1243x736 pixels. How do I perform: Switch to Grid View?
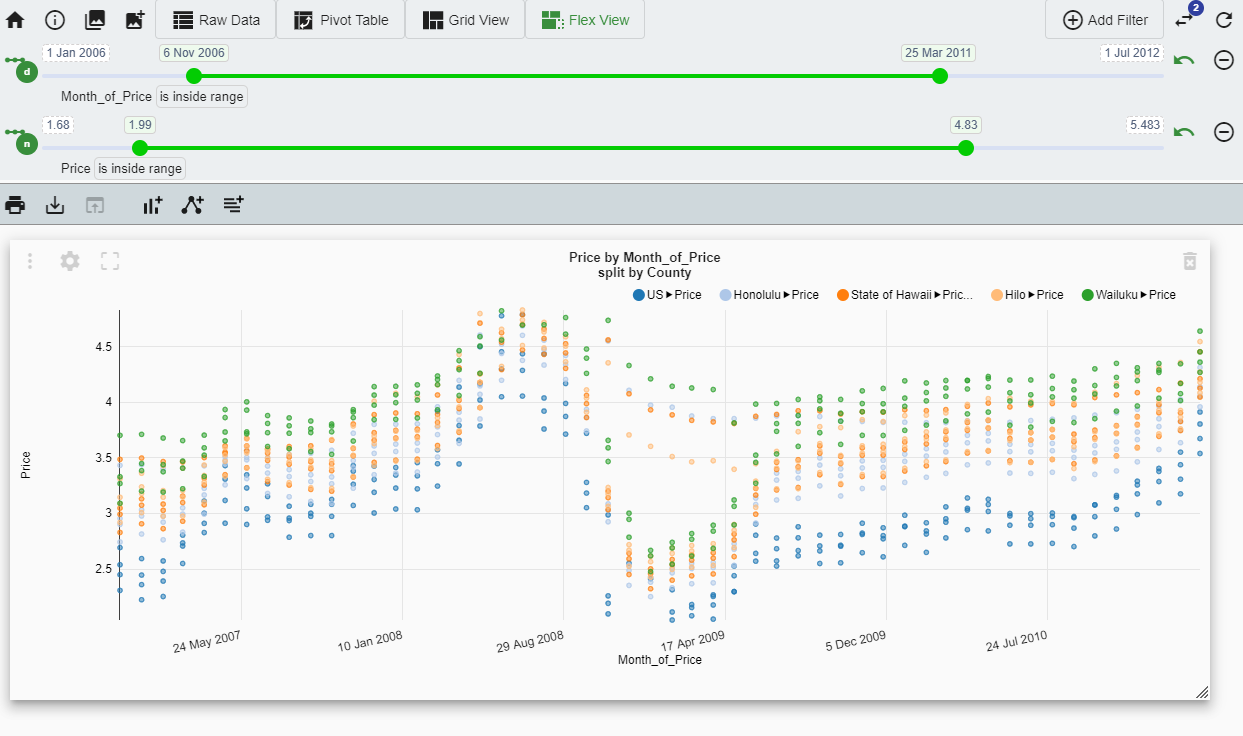(x=465, y=20)
